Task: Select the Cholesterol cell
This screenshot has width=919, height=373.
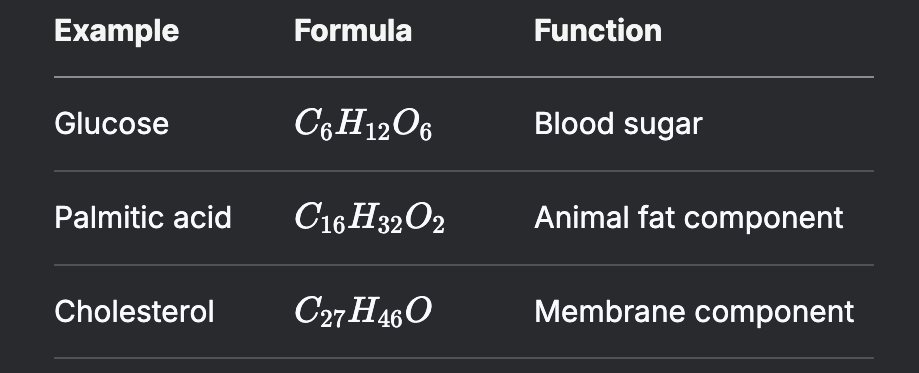Action: (134, 311)
